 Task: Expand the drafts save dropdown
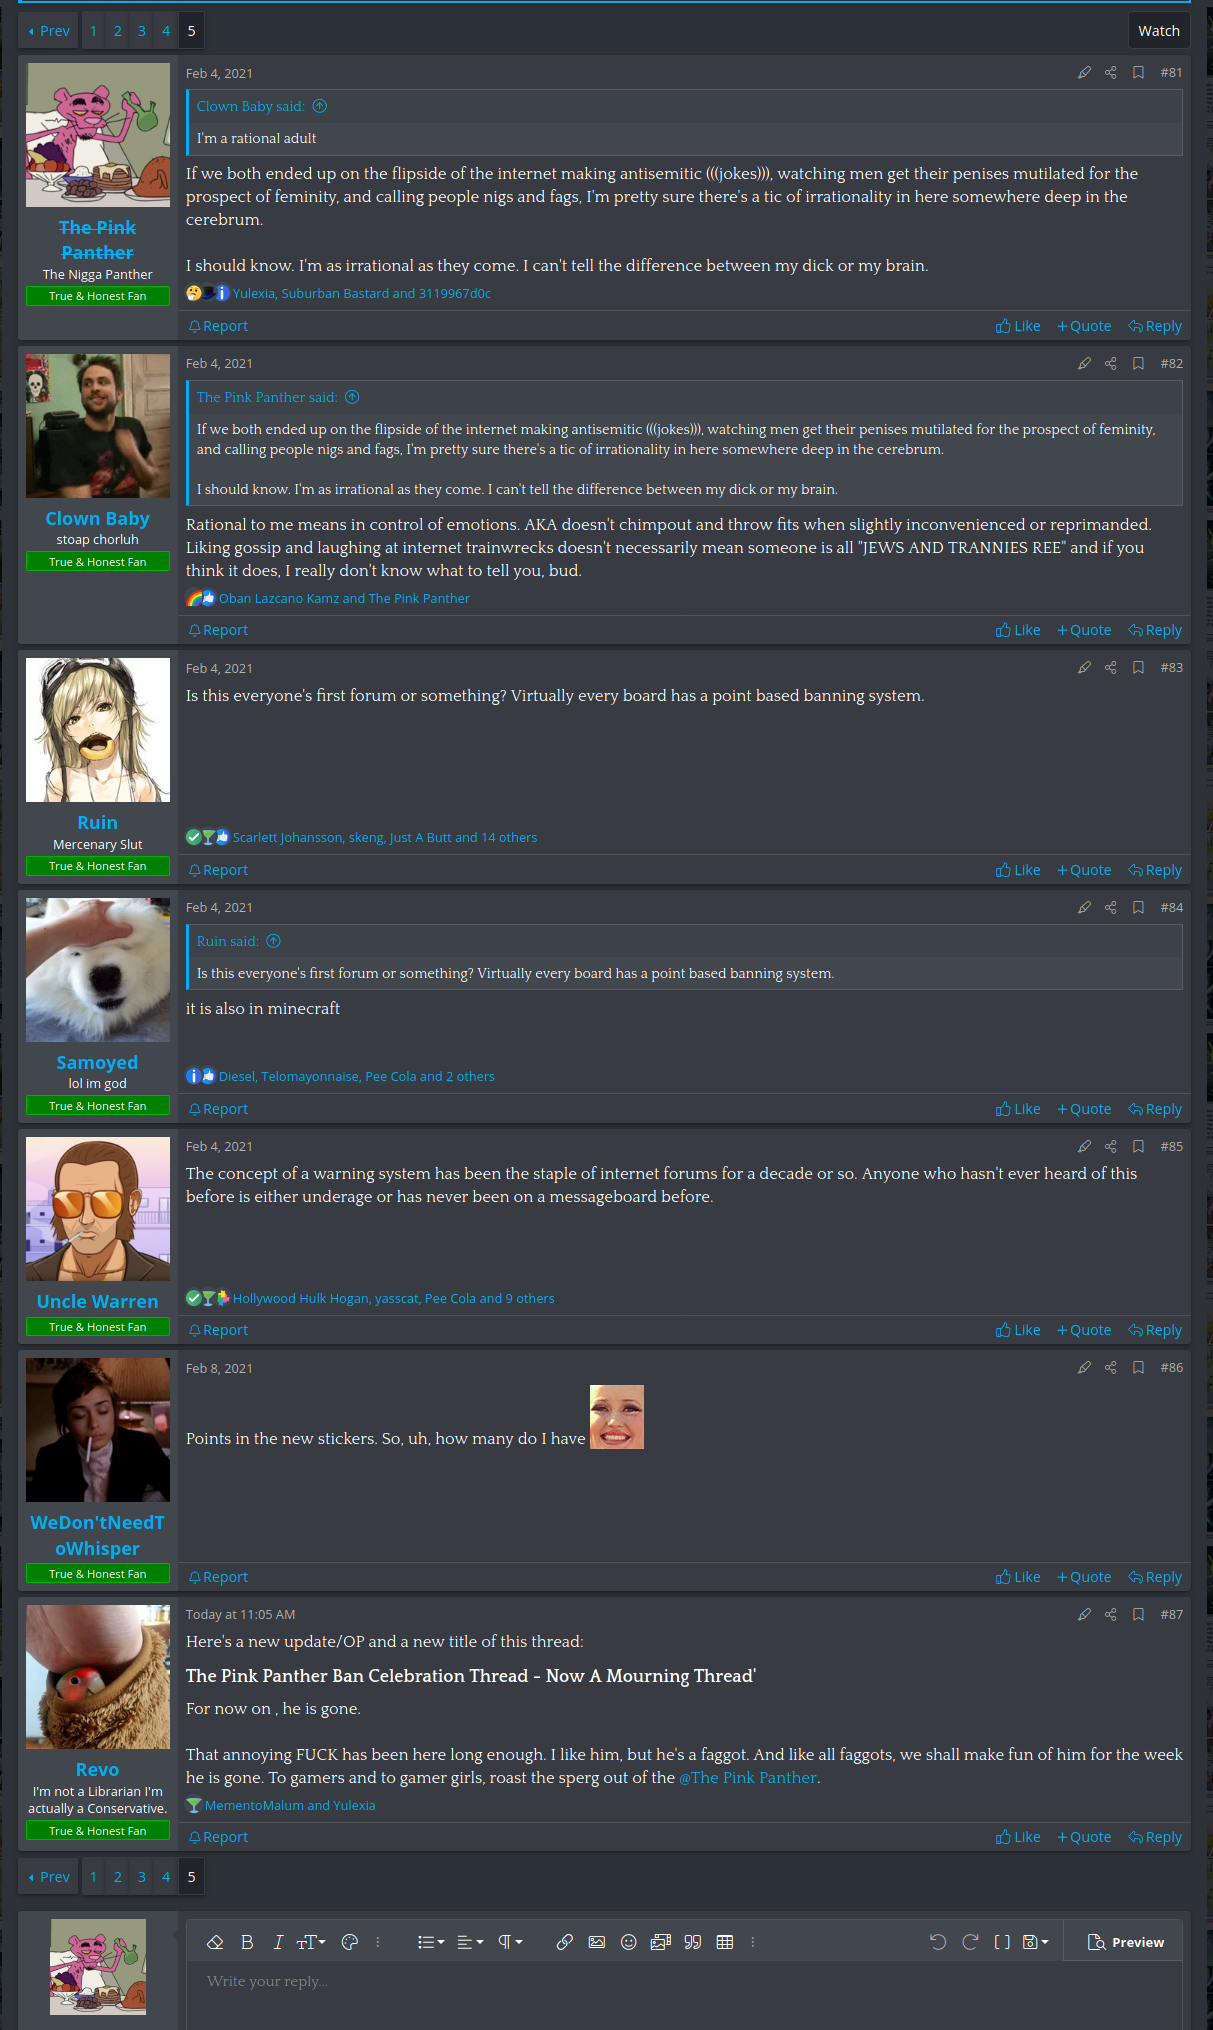(1035, 1942)
